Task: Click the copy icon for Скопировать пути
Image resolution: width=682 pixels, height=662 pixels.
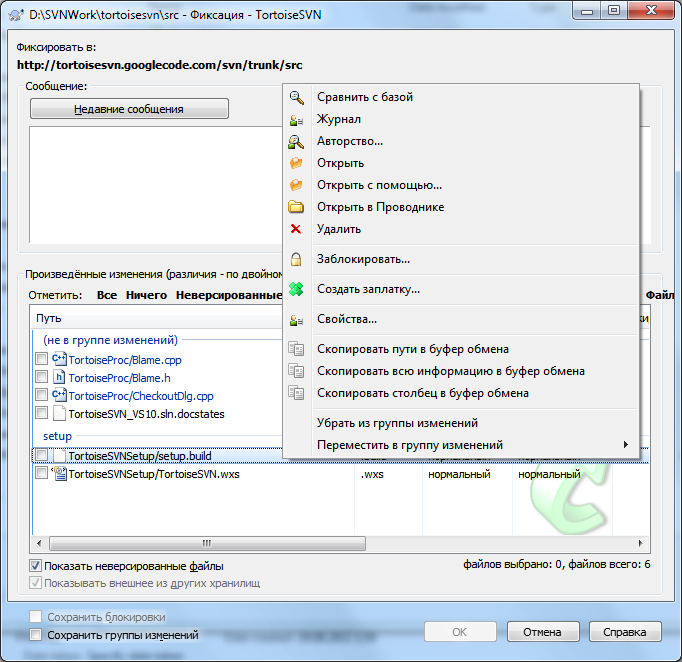Action: click(297, 349)
